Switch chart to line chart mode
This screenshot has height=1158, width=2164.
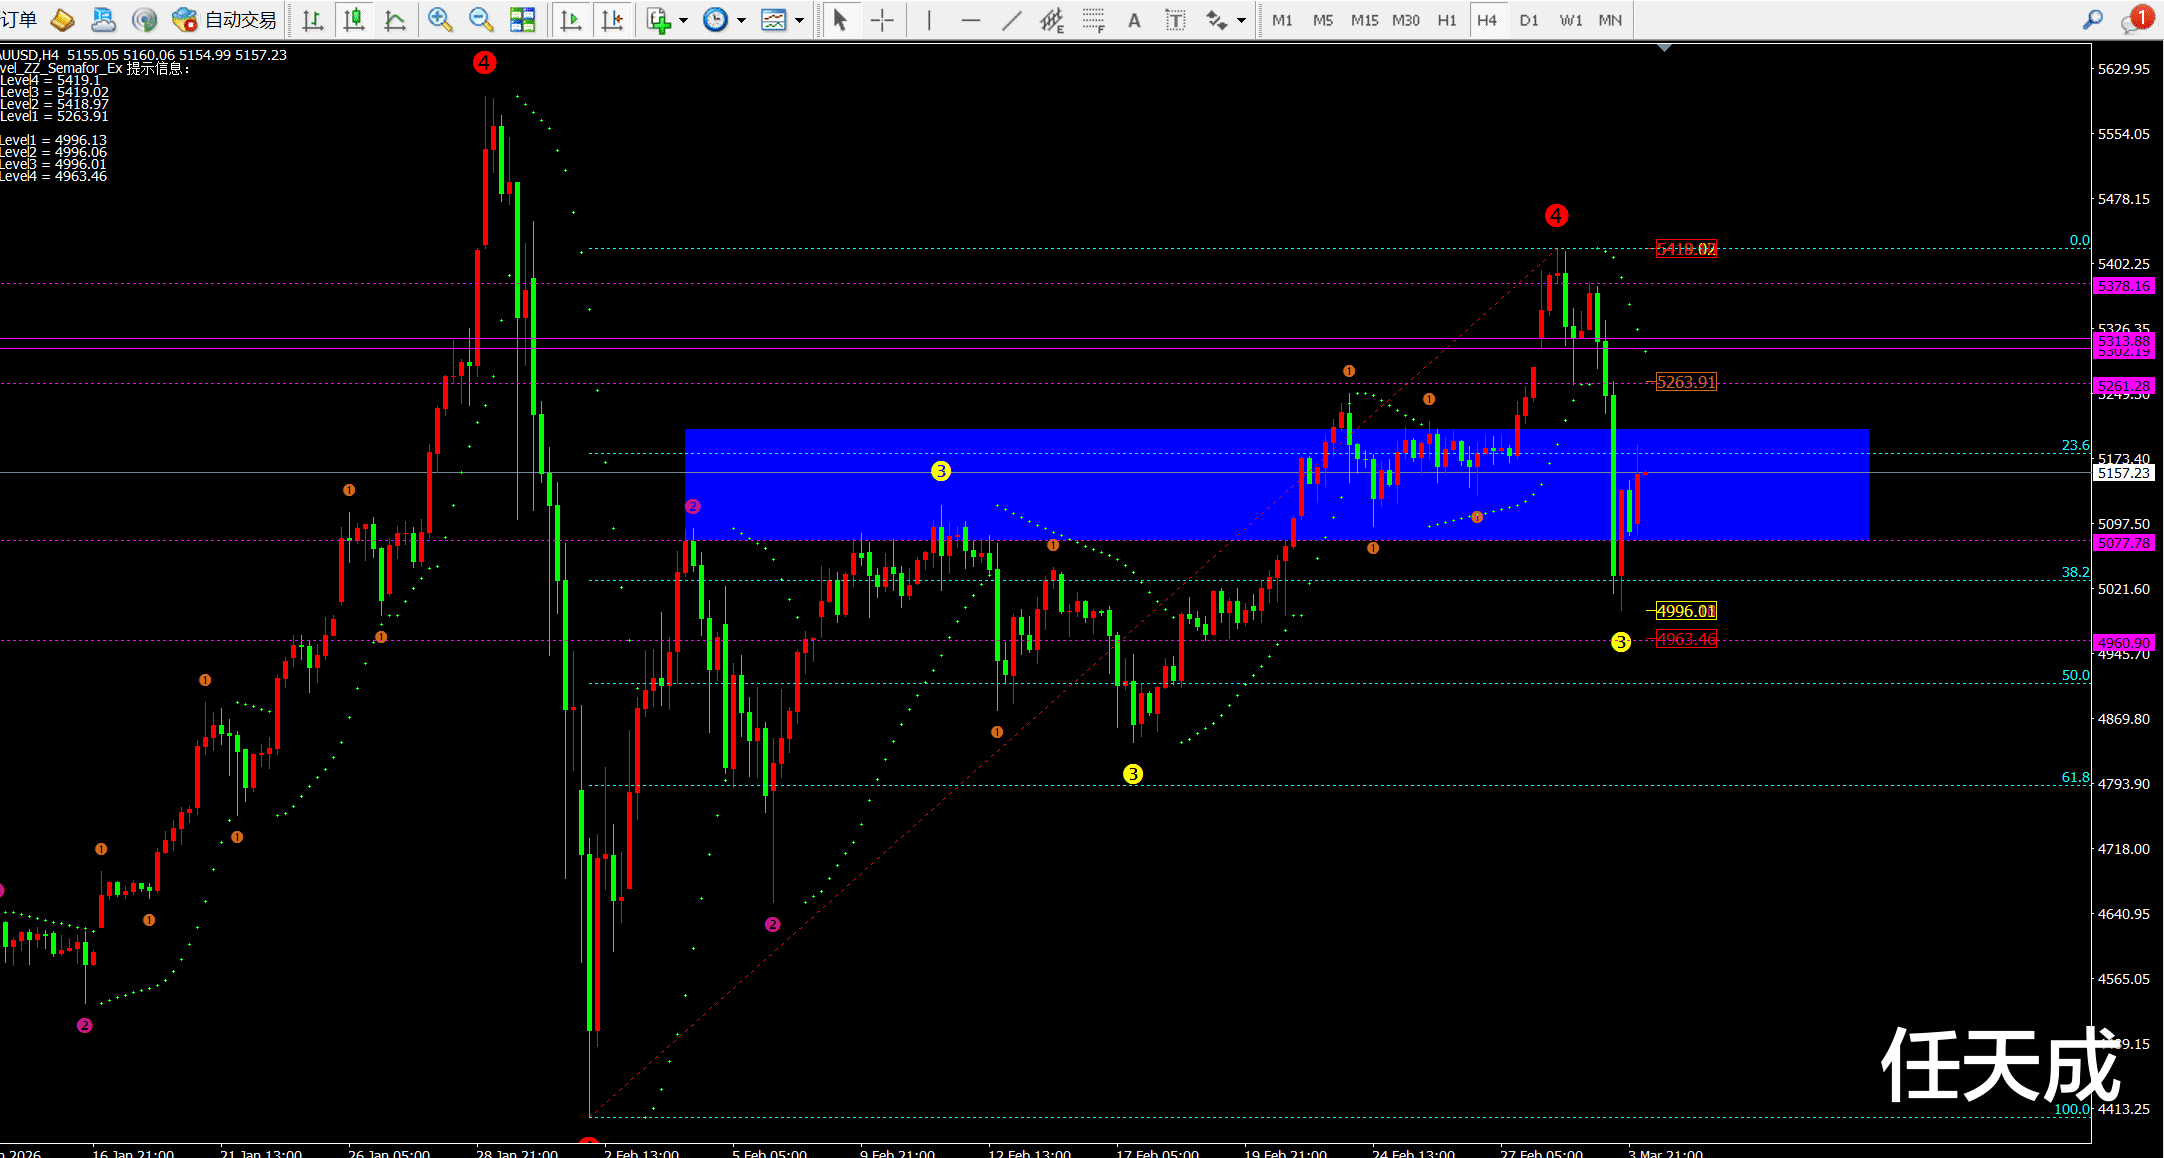coord(395,20)
